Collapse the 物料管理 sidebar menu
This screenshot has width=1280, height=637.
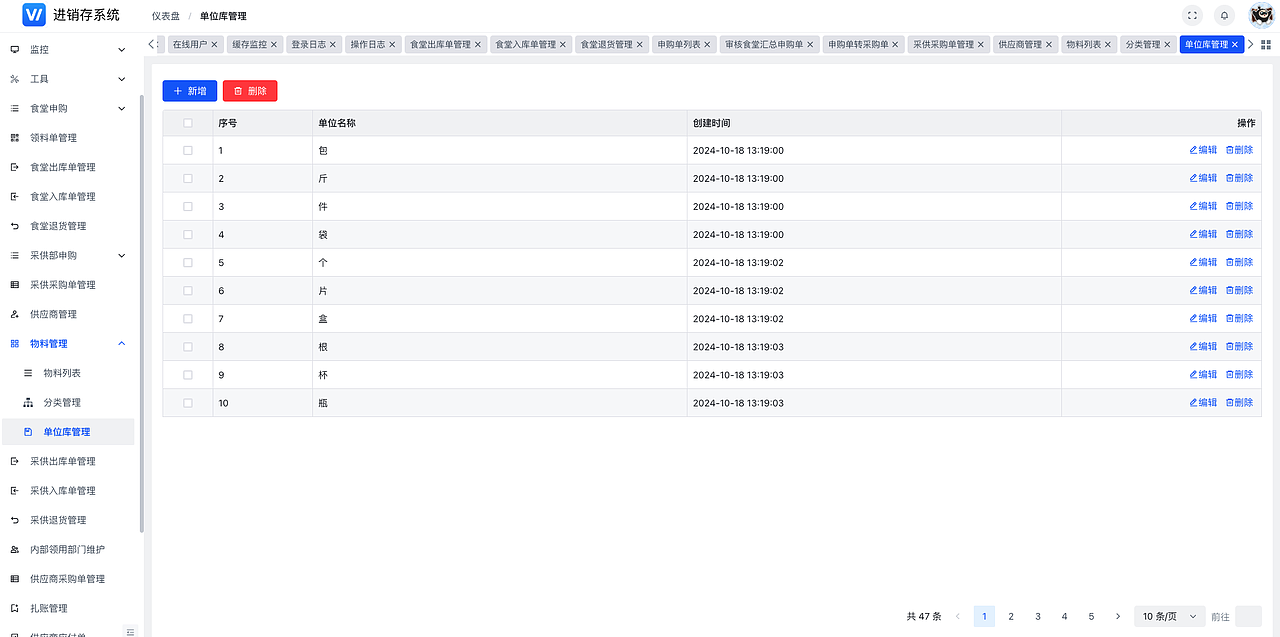click(67, 343)
